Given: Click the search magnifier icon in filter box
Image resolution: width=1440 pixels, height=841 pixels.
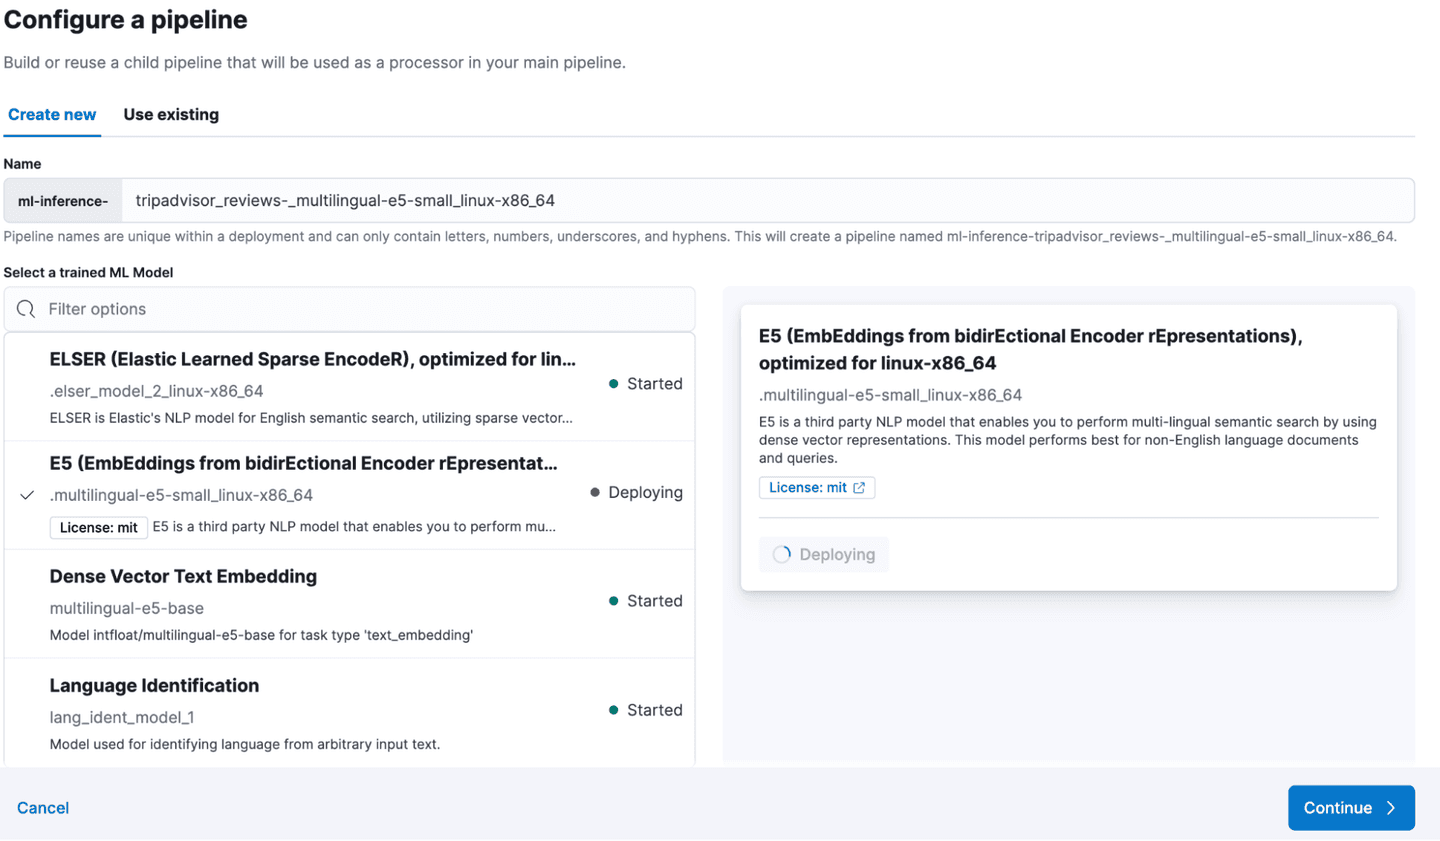Looking at the screenshot, I should tap(26, 309).
